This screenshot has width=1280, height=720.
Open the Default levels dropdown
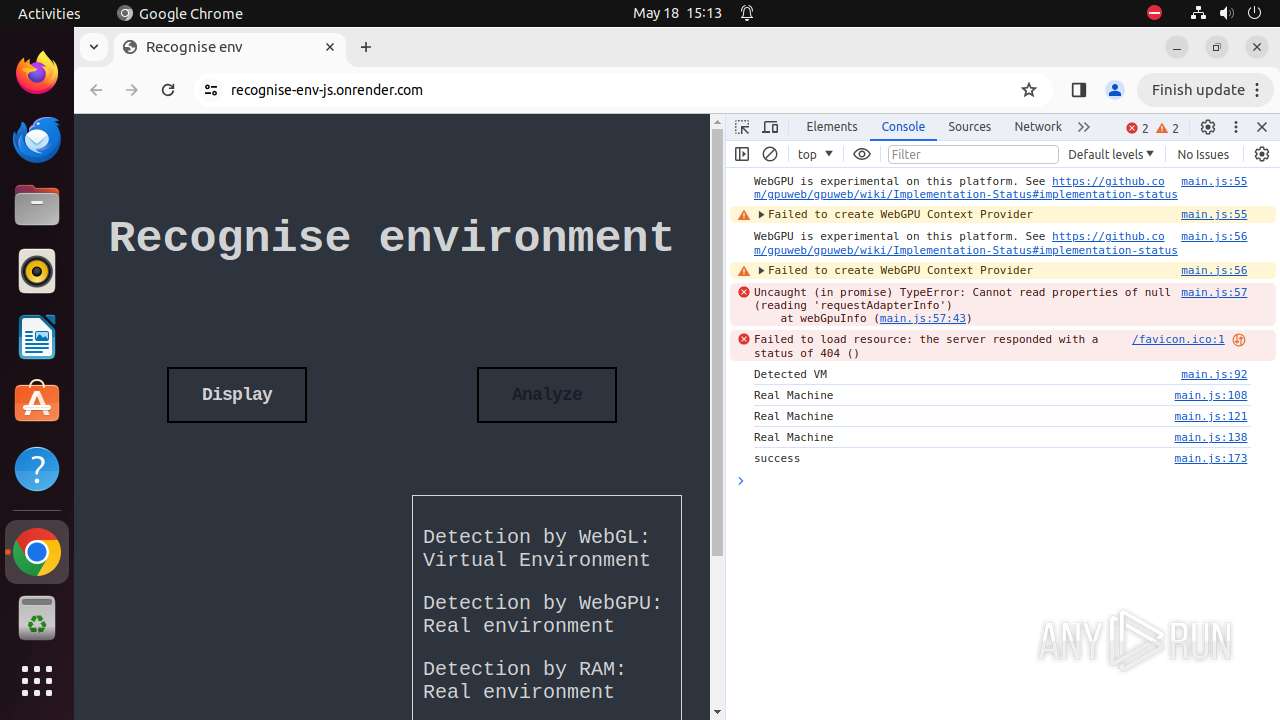pyautogui.click(x=1111, y=154)
